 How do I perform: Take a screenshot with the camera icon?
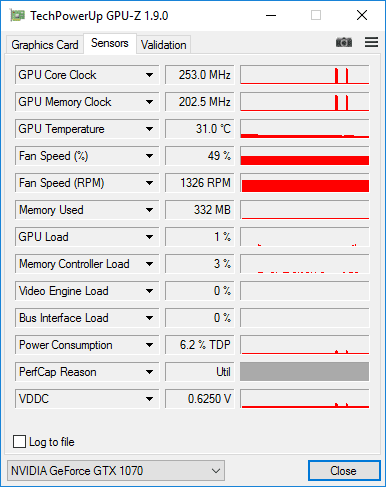pos(344,43)
